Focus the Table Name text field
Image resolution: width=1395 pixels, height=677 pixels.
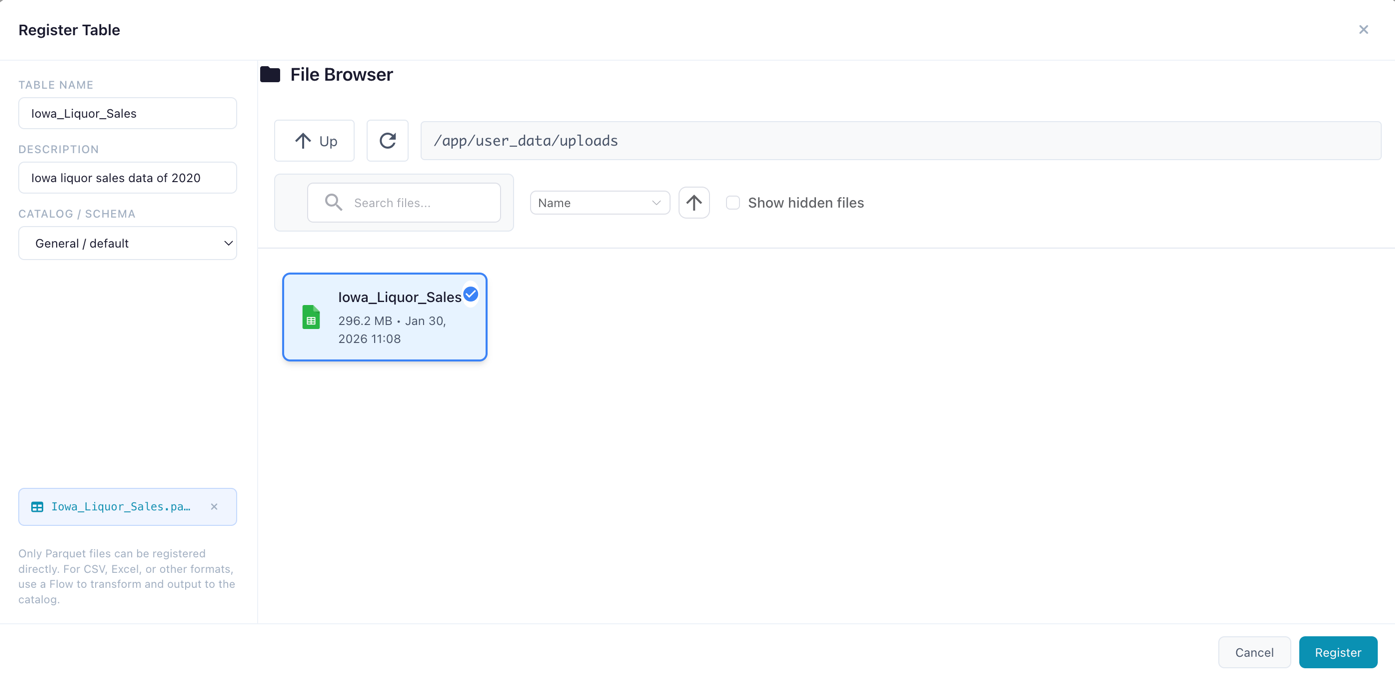click(127, 113)
